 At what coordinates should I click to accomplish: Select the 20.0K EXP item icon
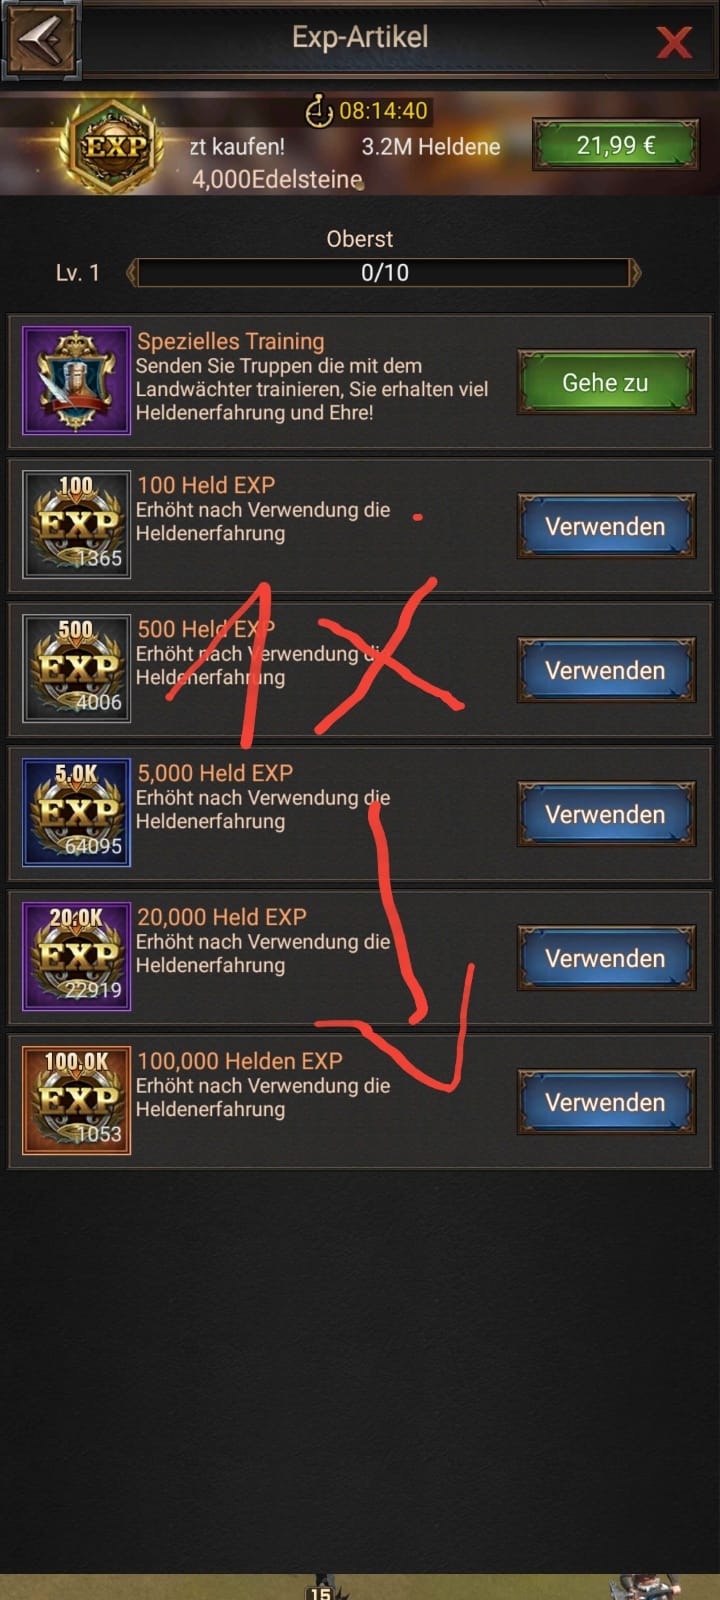pos(77,956)
